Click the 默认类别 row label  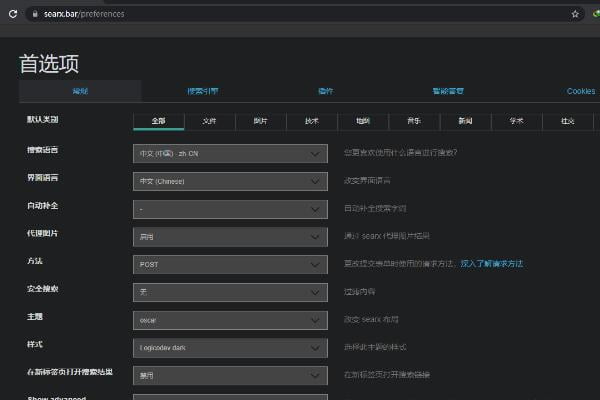click(42, 119)
